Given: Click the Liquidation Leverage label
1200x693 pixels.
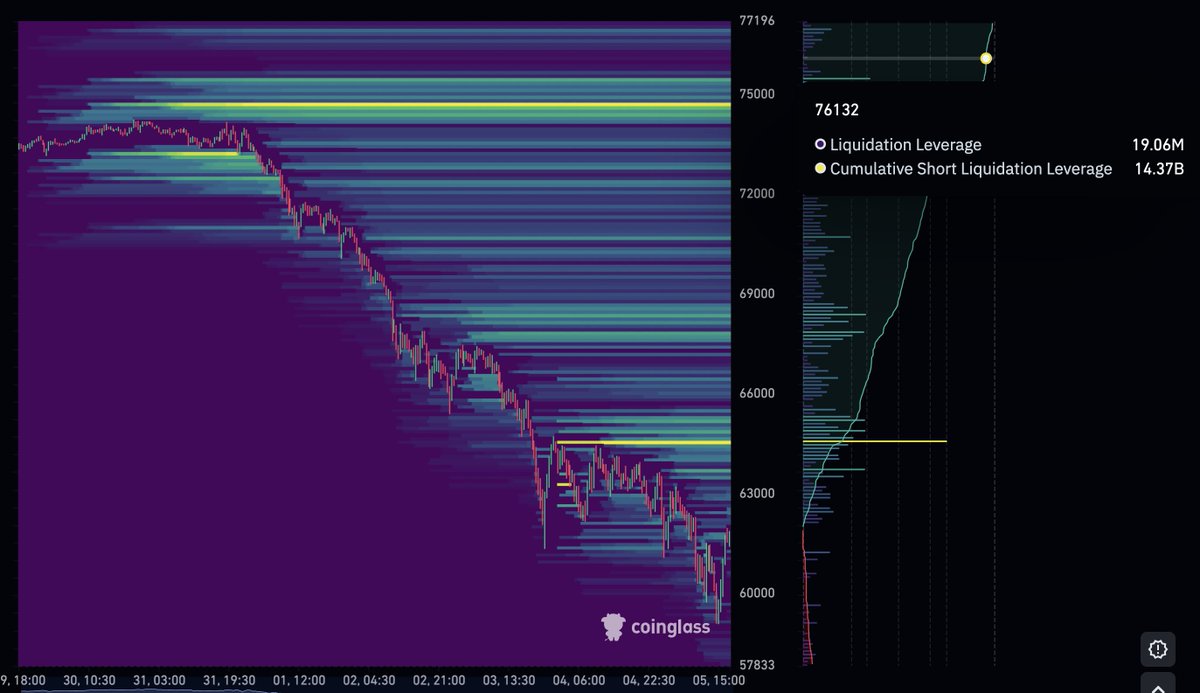Looking at the screenshot, I should [906, 145].
